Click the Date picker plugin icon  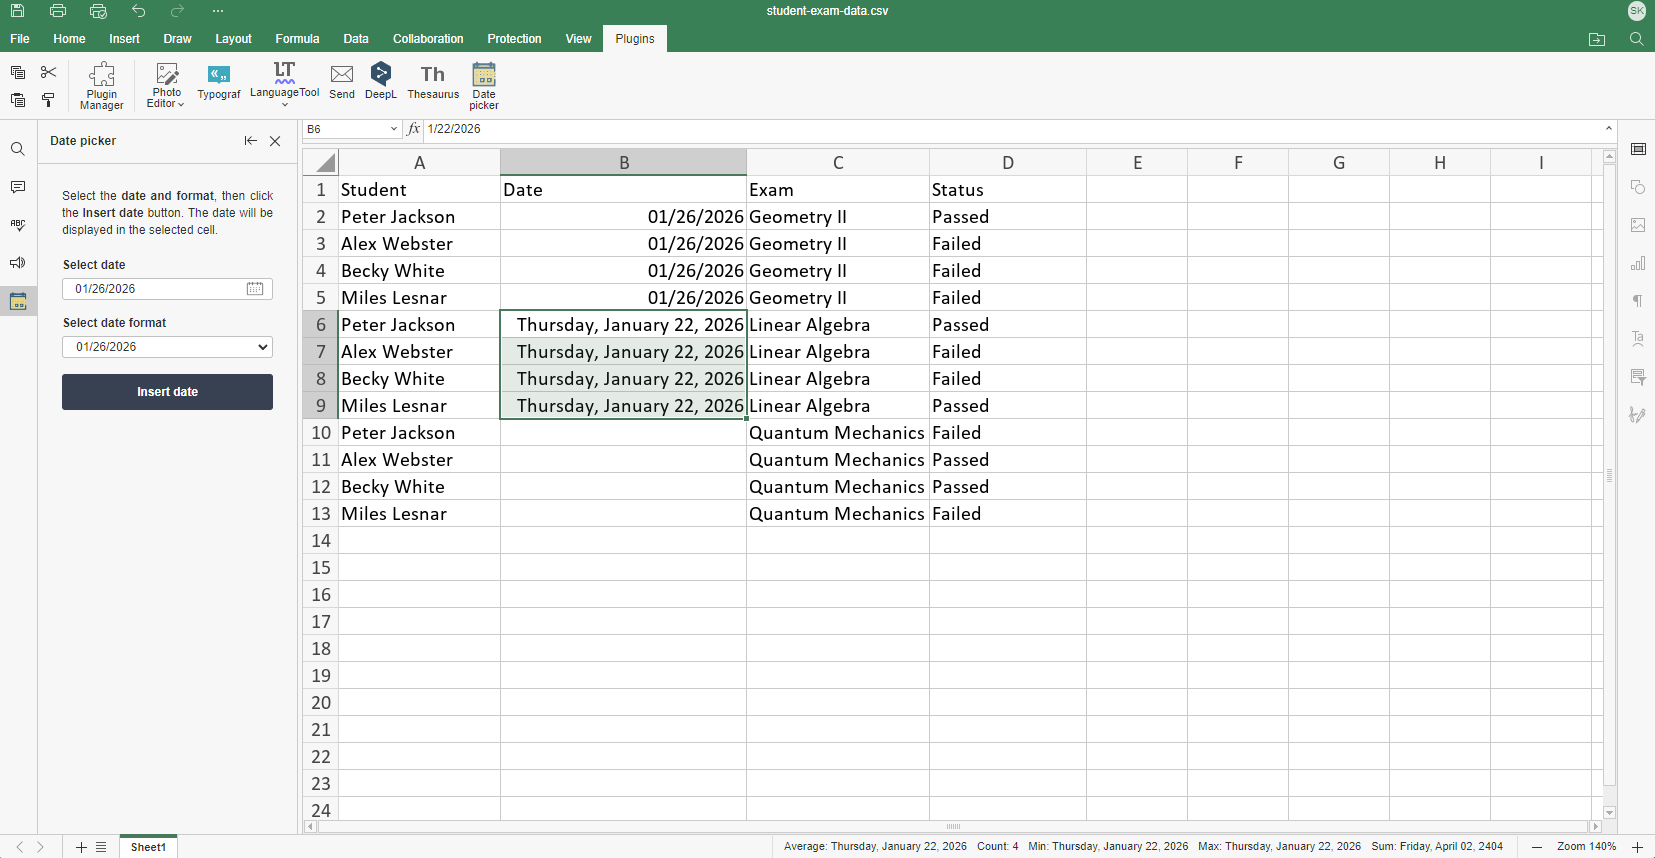pyautogui.click(x=484, y=85)
